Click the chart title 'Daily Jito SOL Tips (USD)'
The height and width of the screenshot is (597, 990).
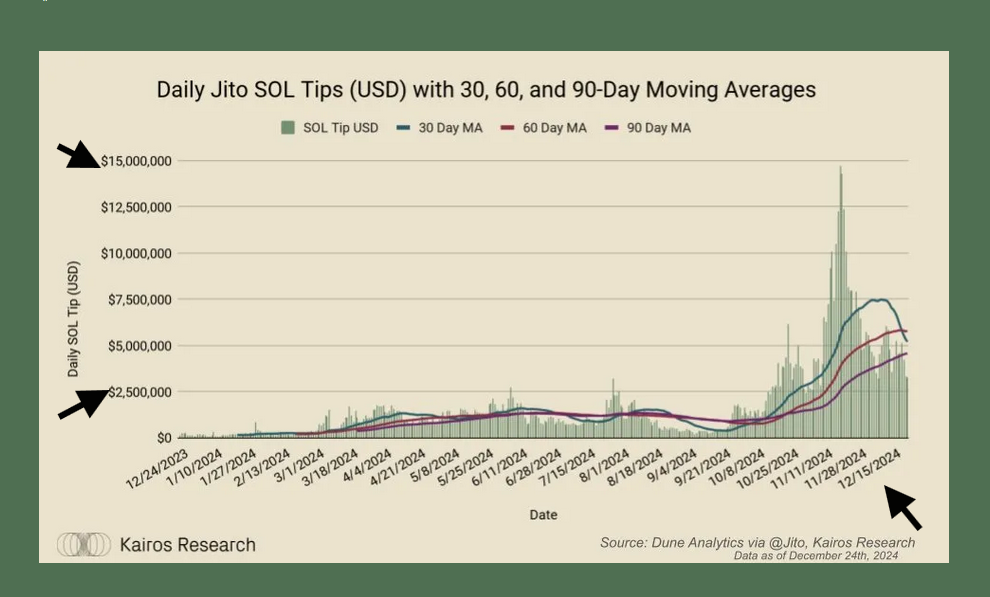[x=282, y=90]
